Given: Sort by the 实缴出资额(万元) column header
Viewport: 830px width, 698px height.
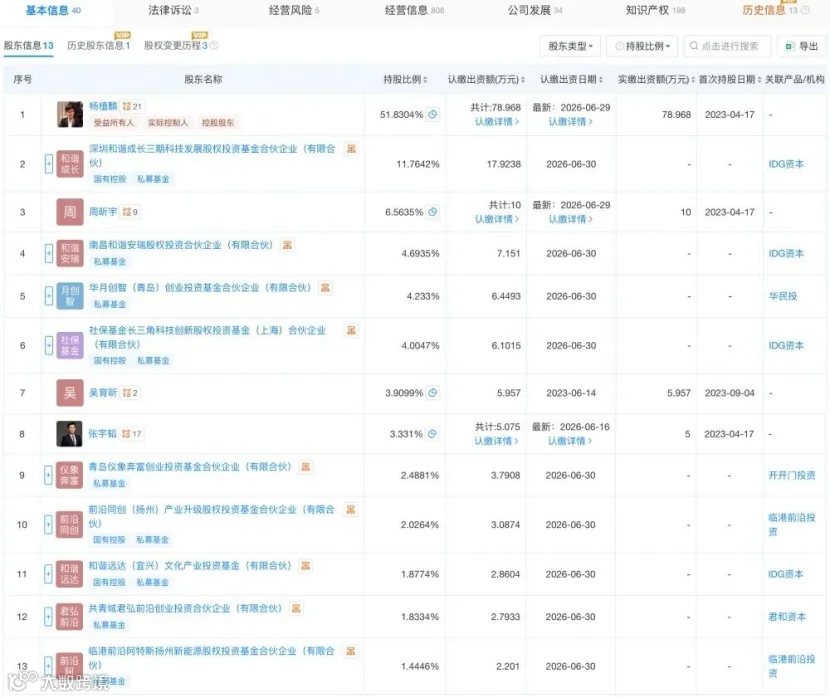Looking at the screenshot, I should pyautogui.click(x=656, y=79).
